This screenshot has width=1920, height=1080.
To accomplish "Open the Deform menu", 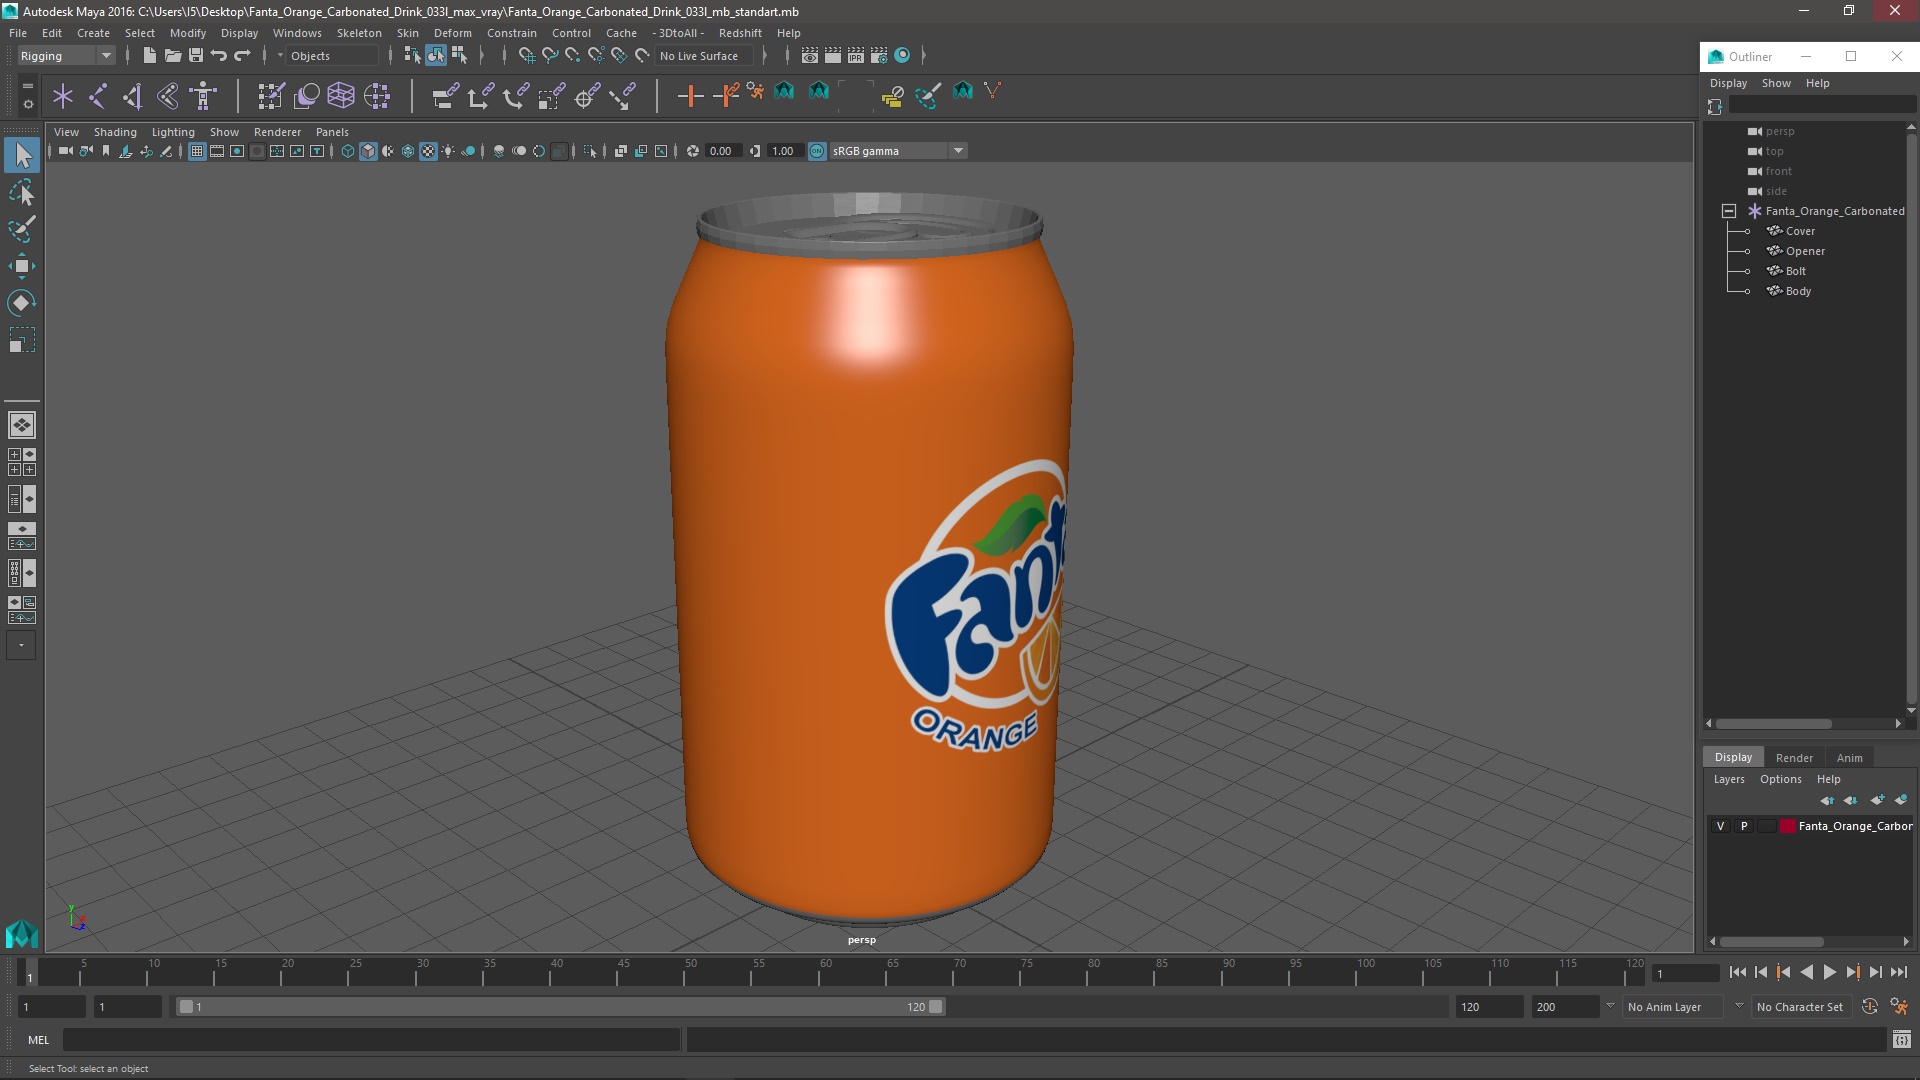I will tap(452, 33).
